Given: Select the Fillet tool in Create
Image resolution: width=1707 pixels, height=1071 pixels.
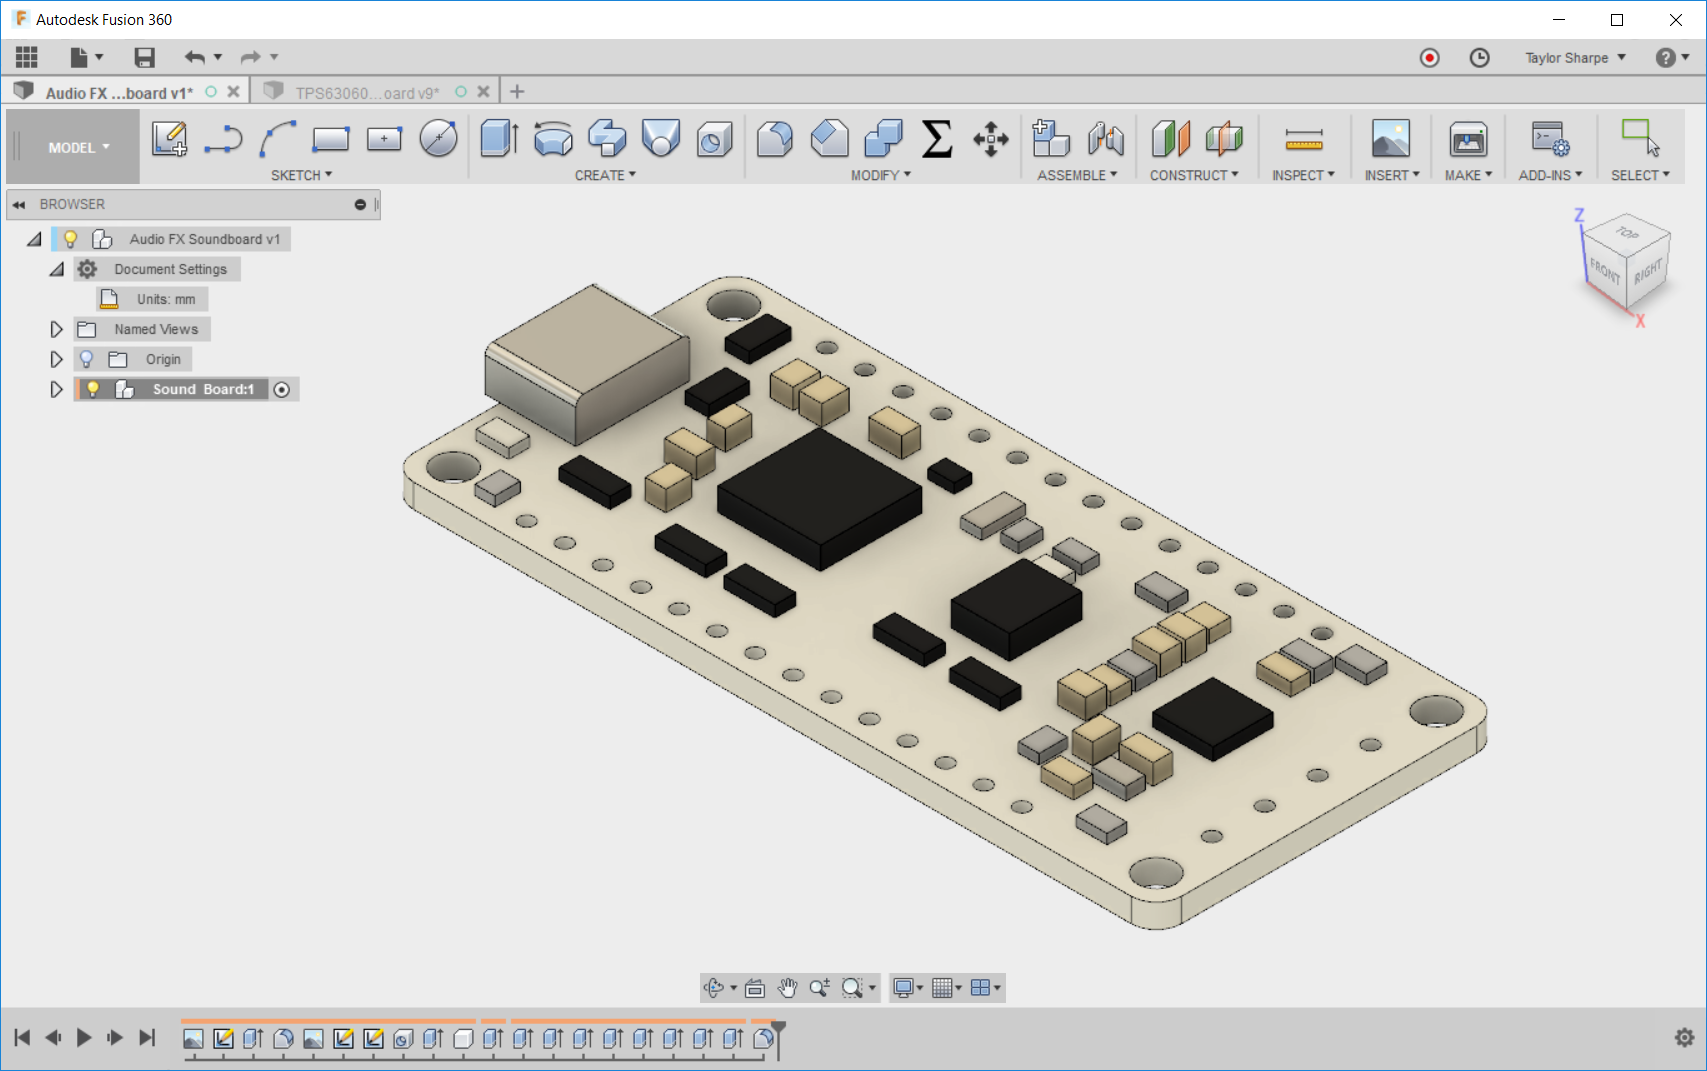Looking at the screenshot, I should click(x=660, y=141).
